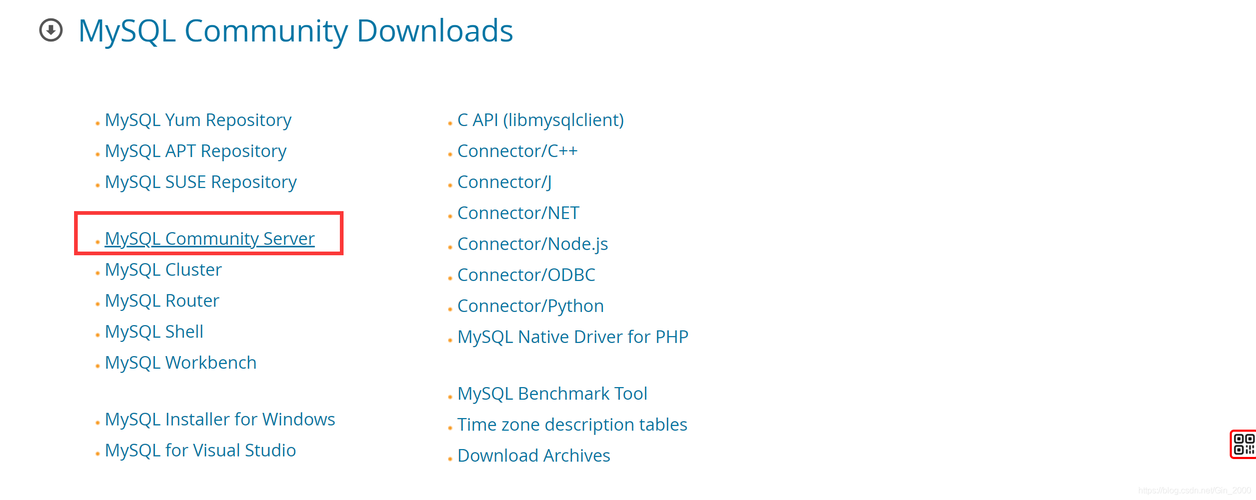Click MySQL for Visual Studio
Image resolution: width=1256 pixels, height=500 pixels.
click(x=200, y=451)
